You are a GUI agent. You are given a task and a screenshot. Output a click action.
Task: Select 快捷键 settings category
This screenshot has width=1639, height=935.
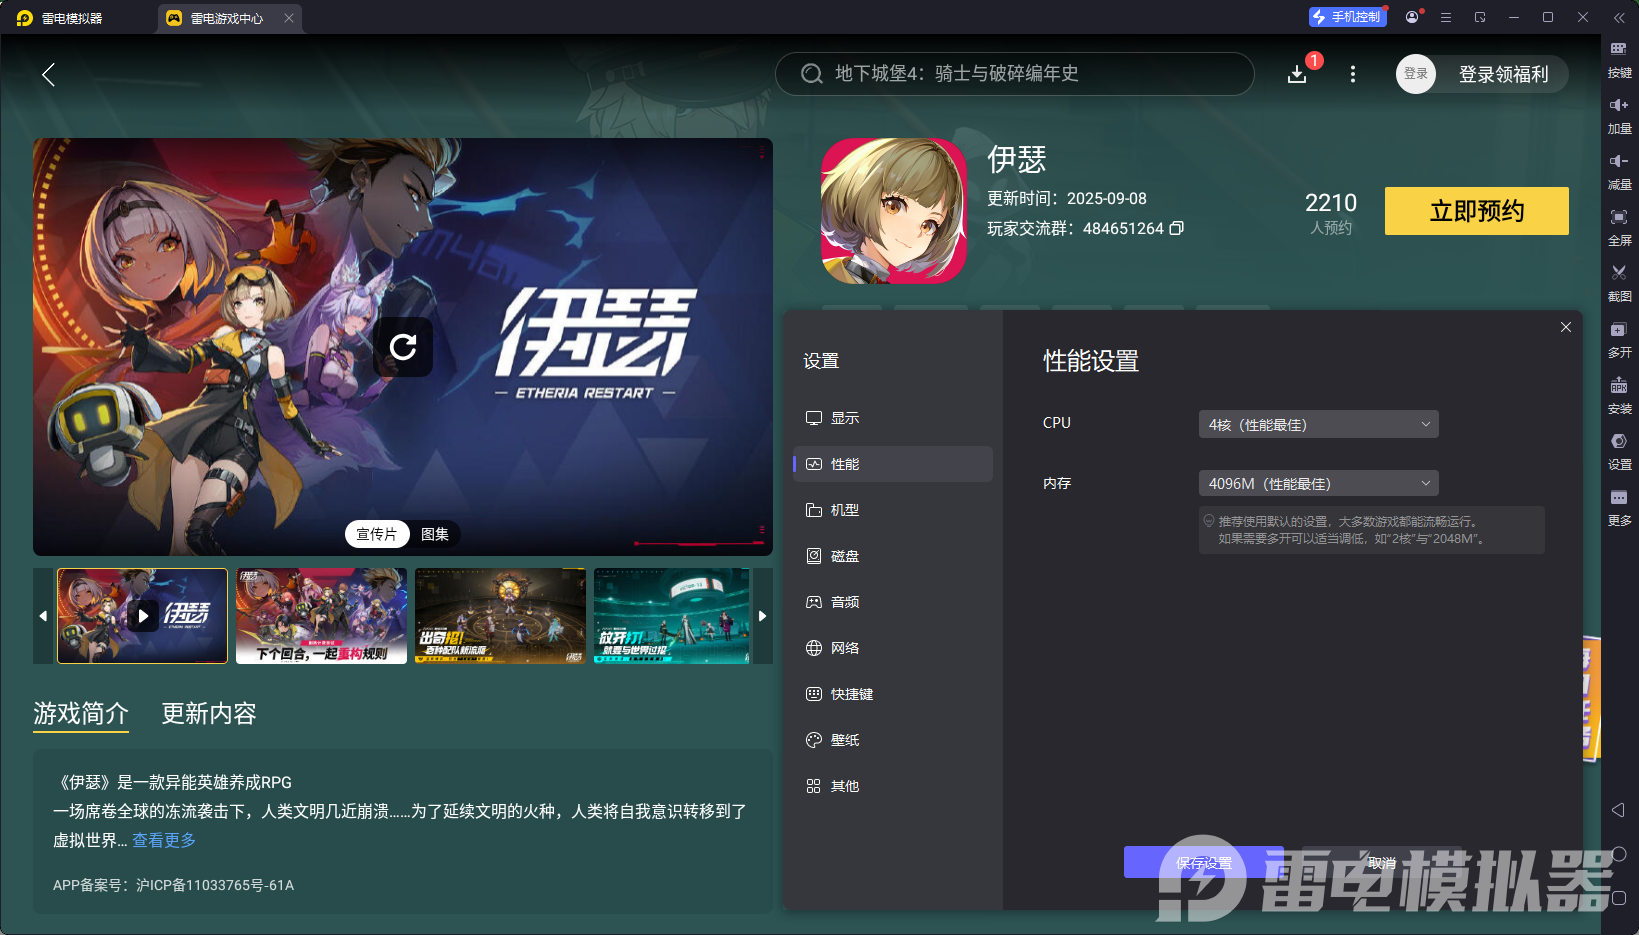(893, 694)
